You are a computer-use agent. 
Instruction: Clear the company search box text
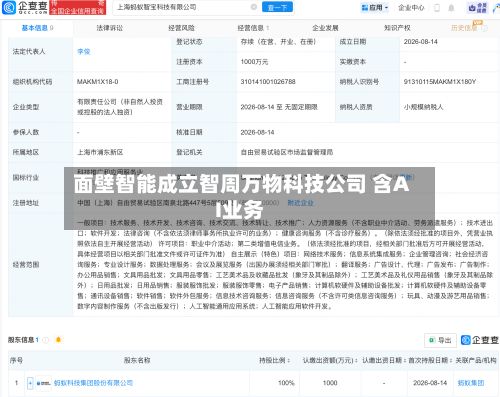coord(254,7)
